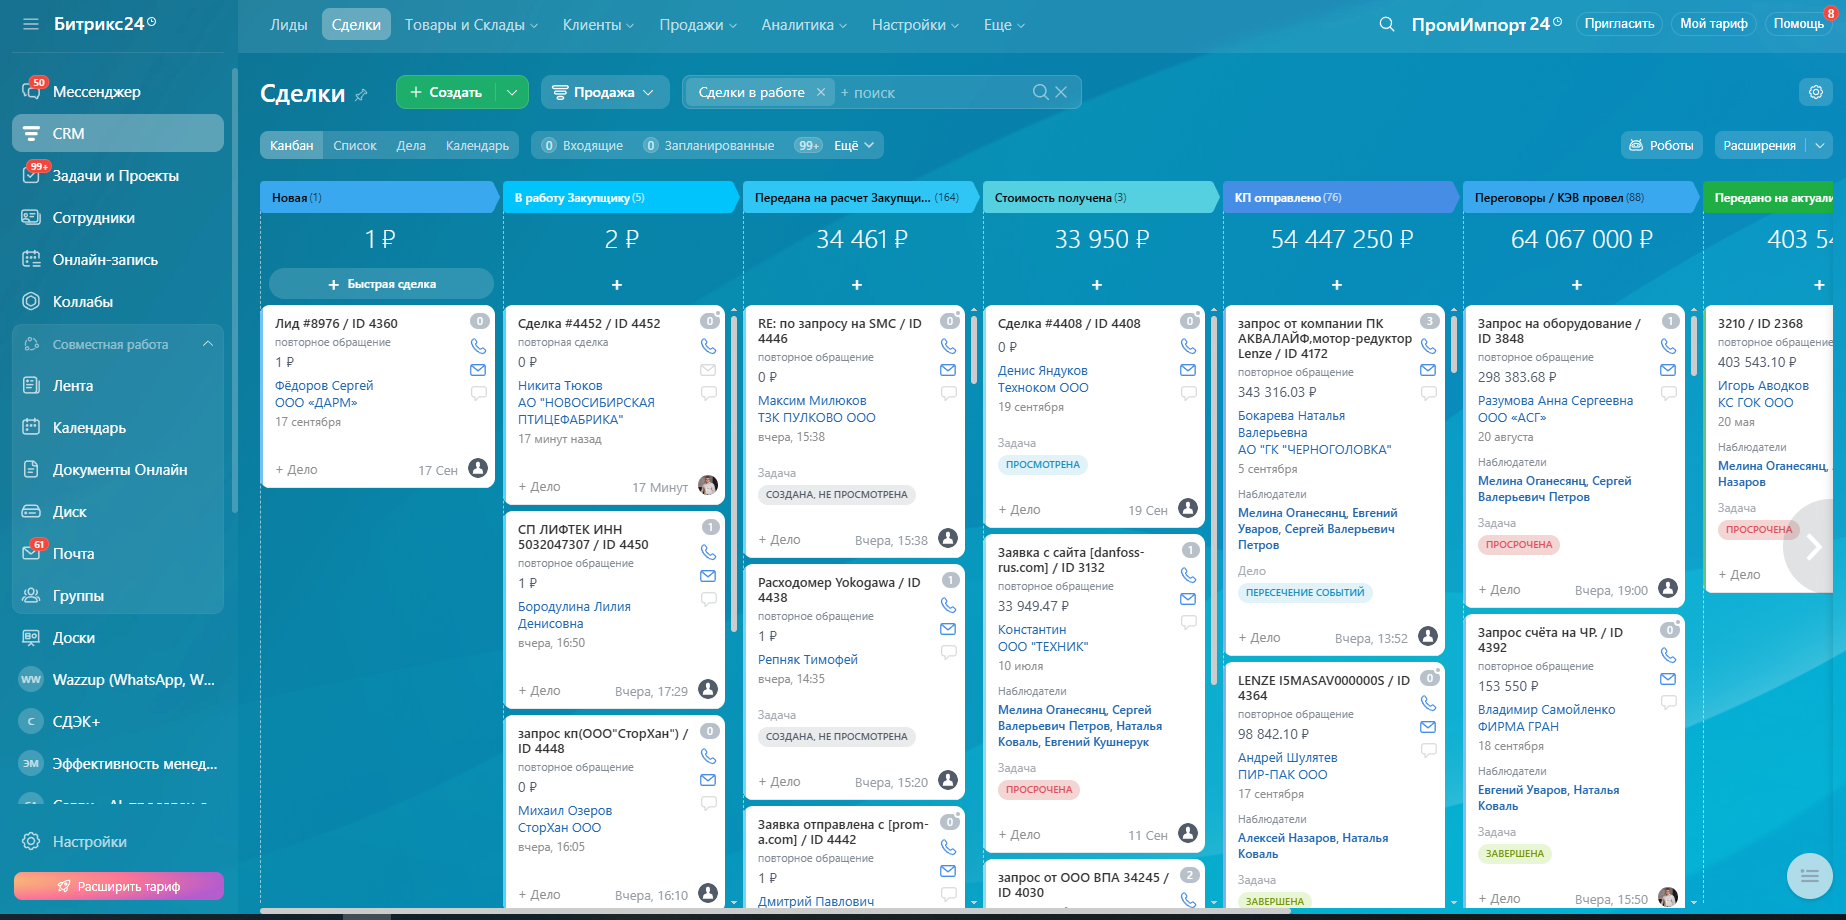Click phone icon on Лид #8976 card
Image resolution: width=1846 pixels, height=920 pixels.
point(478,346)
